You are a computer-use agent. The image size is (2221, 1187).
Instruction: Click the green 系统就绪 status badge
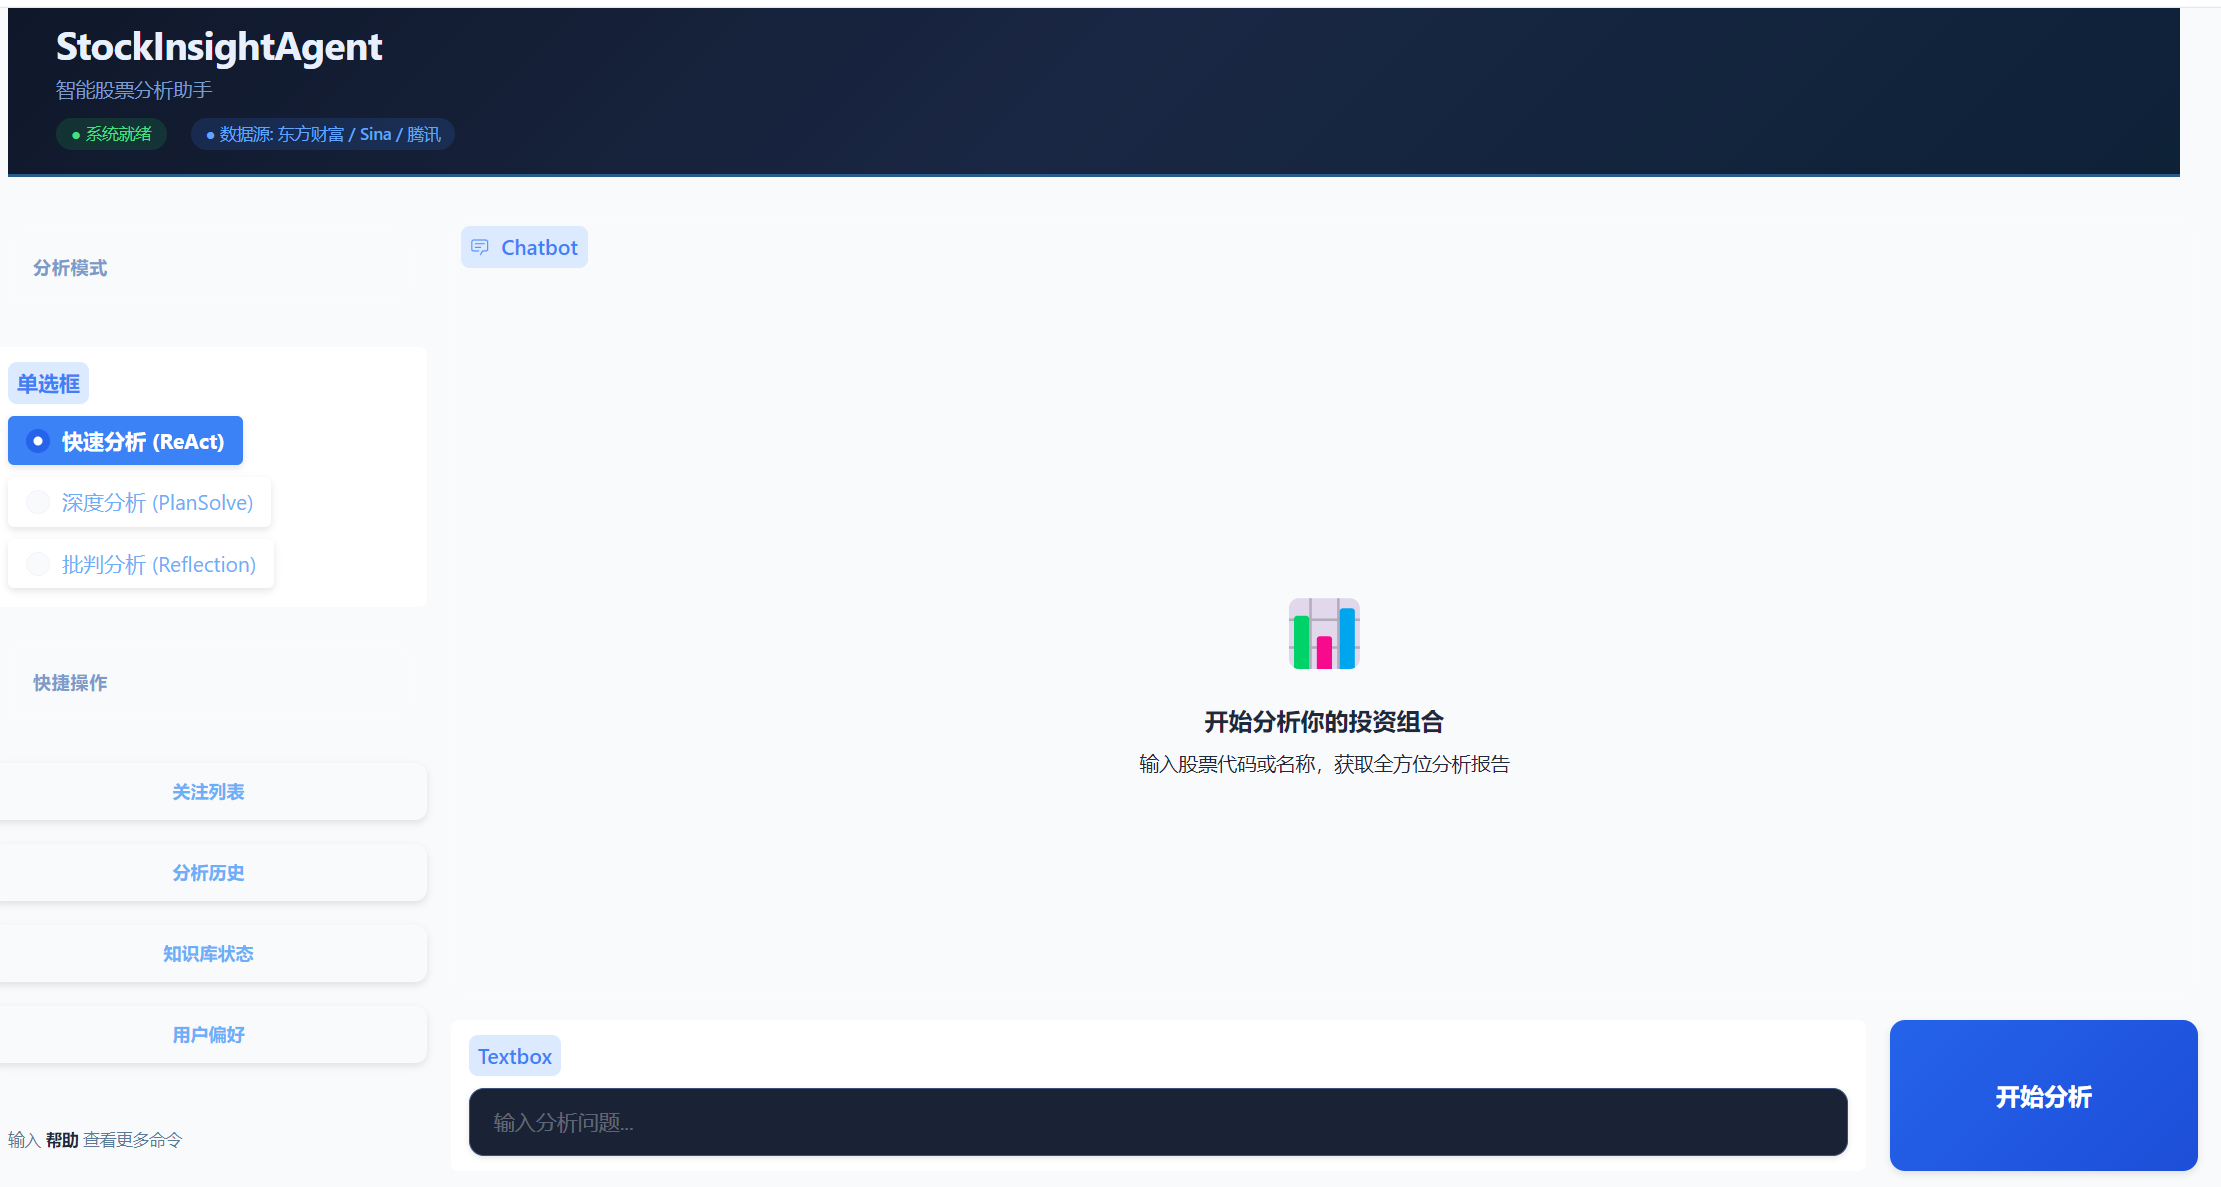(x=111, y=134)
